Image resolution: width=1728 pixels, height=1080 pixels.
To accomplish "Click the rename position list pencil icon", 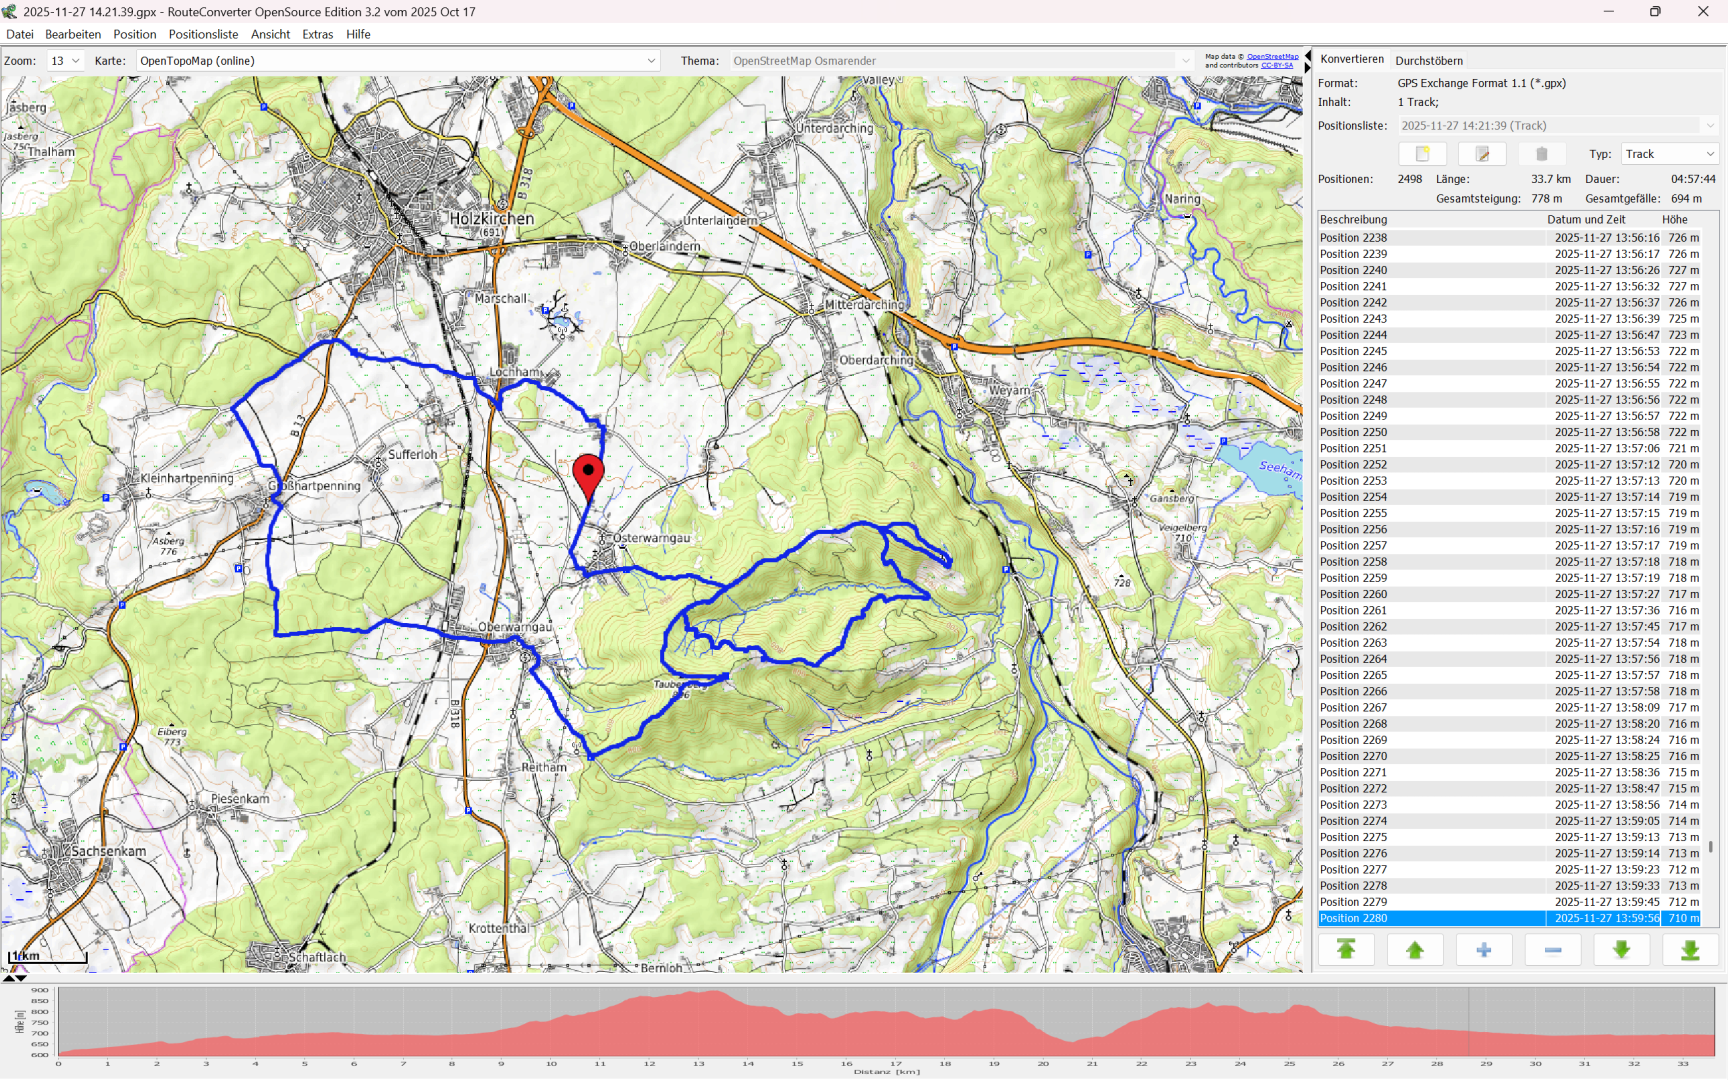I will (1482, 154).
